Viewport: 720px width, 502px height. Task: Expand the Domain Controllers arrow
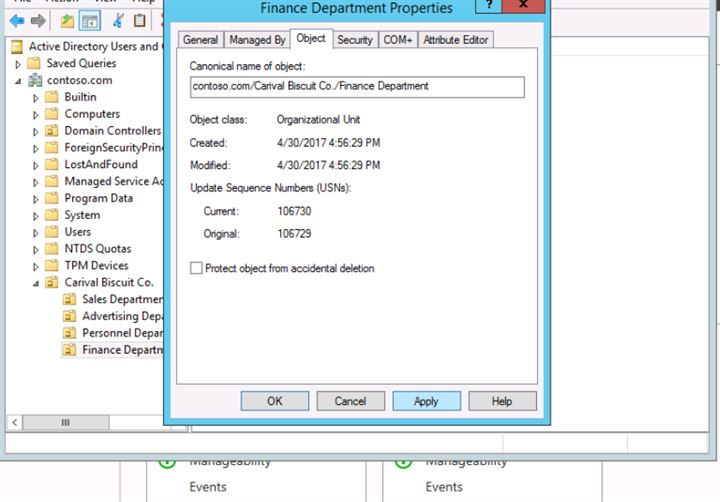click(35, 132)
